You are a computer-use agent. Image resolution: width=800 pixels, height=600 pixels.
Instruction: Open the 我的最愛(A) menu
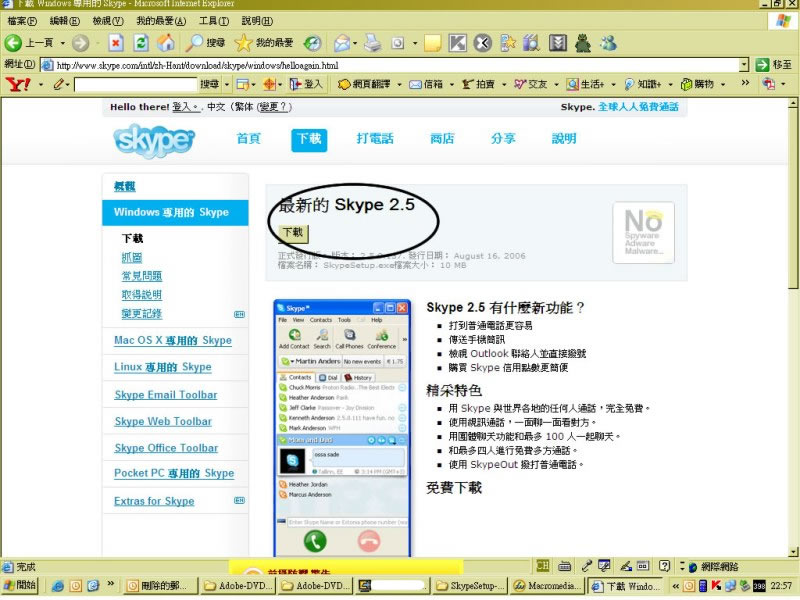tap(161, 21)
